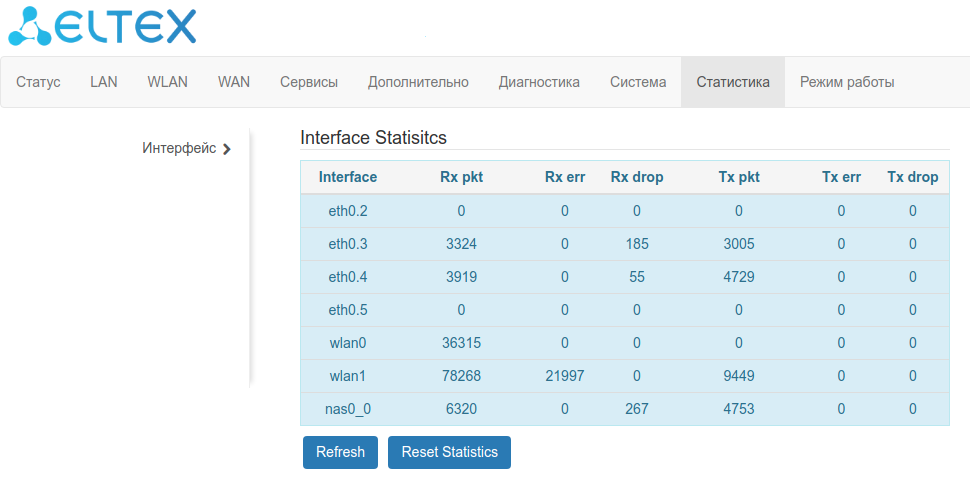The width and height of the screenshot is (970, 484).
Task: Select the Дополнительно tab
Action: [x=418, y=82]
